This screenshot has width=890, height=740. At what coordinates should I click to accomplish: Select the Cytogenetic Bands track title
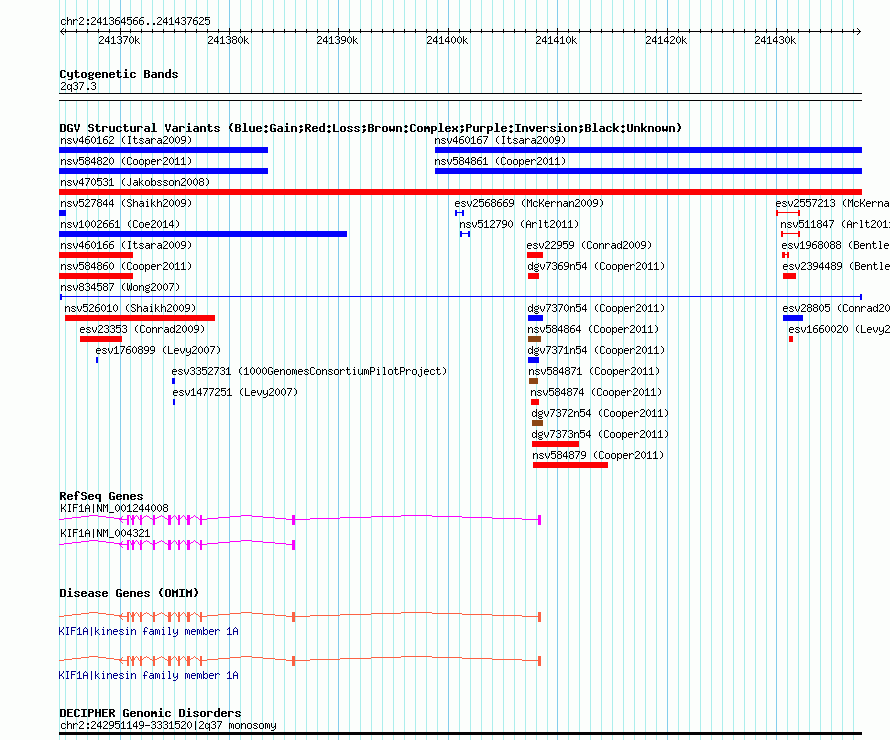pyautogui.click(x=119, y=74)
